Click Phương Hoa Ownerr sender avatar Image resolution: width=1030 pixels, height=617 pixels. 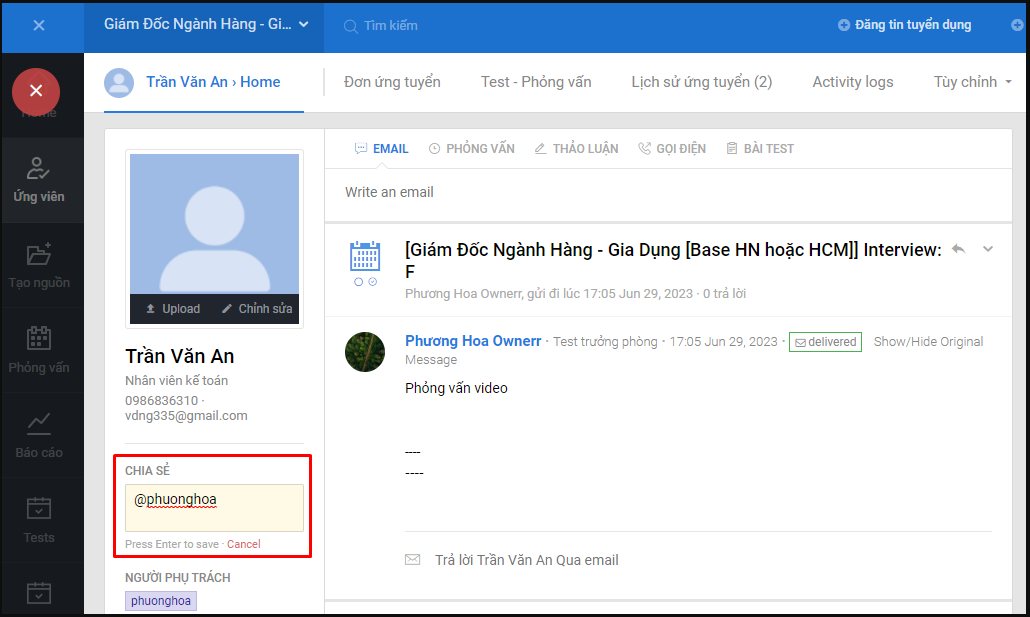click(365, 352)
